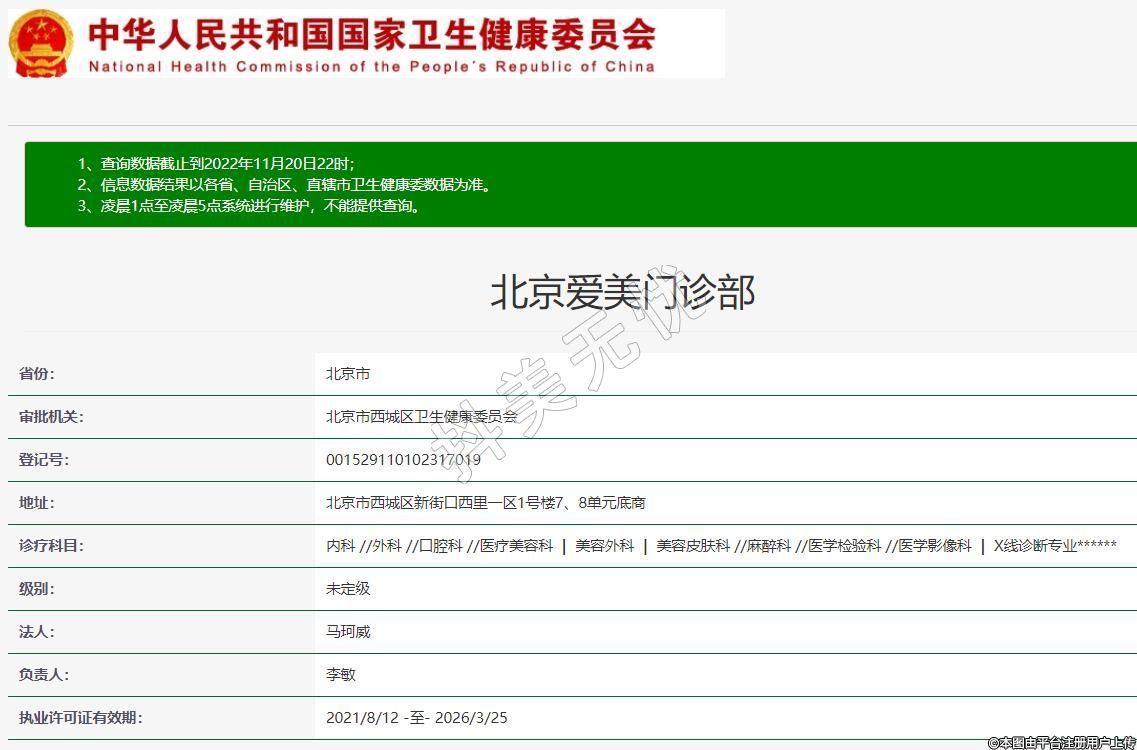Viewport: 1137px width, 750px height.
Task: Select the legal person name 马珂威
Action: (348, 632)
